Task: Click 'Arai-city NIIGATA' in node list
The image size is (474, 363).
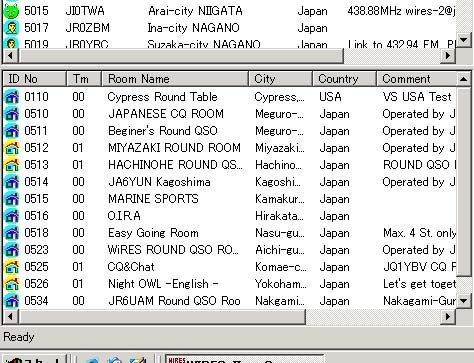Action: [195, 11]
